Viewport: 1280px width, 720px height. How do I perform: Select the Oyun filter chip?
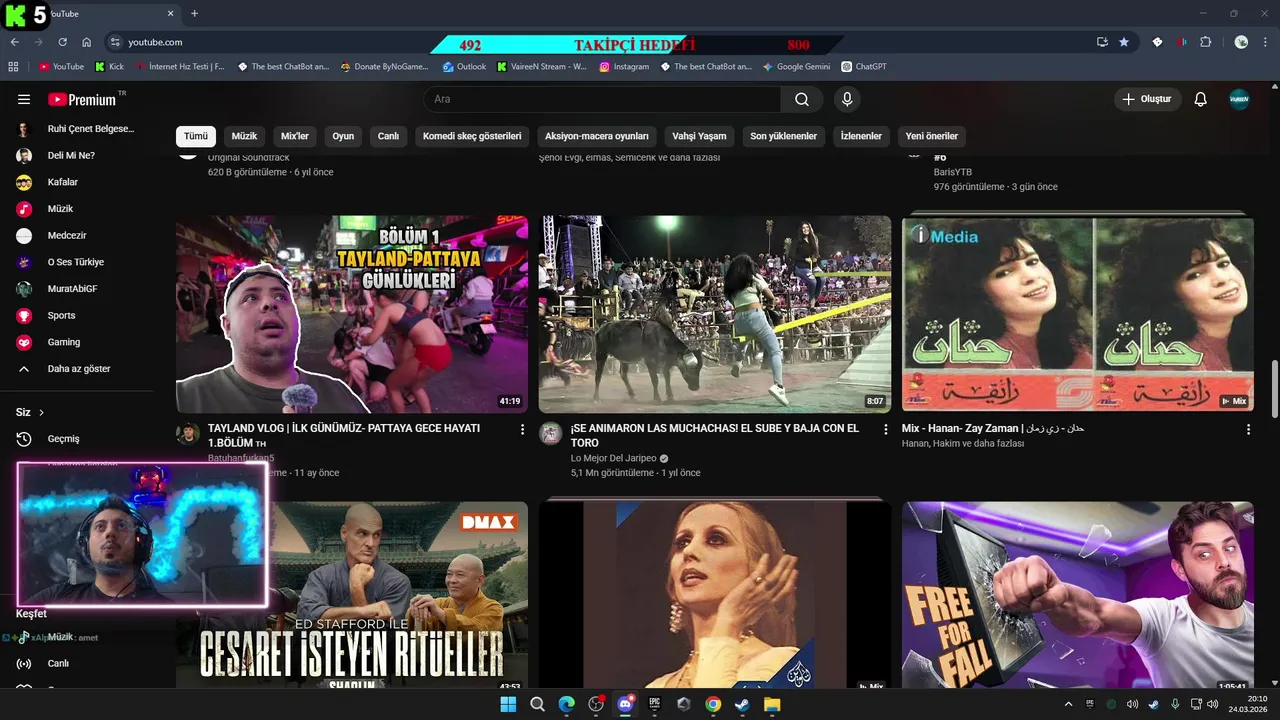(x=343, y=136)
